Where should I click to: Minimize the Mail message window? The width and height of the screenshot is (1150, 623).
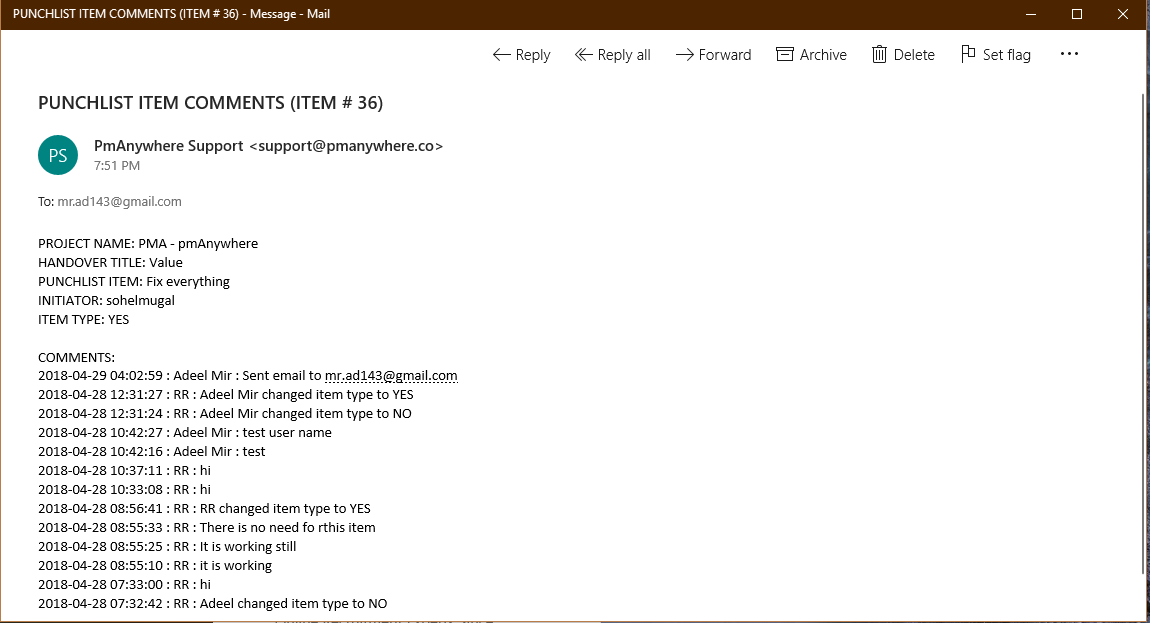tap(1031, 14)
